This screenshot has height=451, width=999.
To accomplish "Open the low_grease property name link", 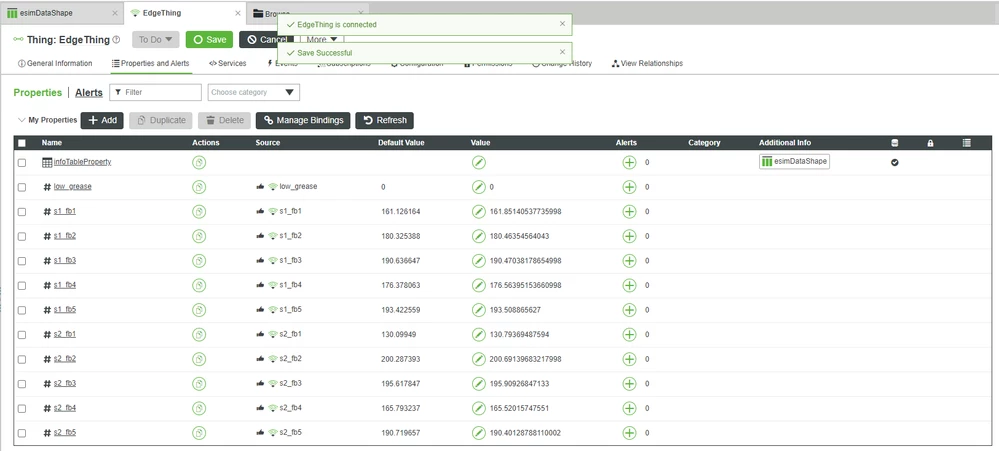I will pyautogui.click(x=73, y=187).
